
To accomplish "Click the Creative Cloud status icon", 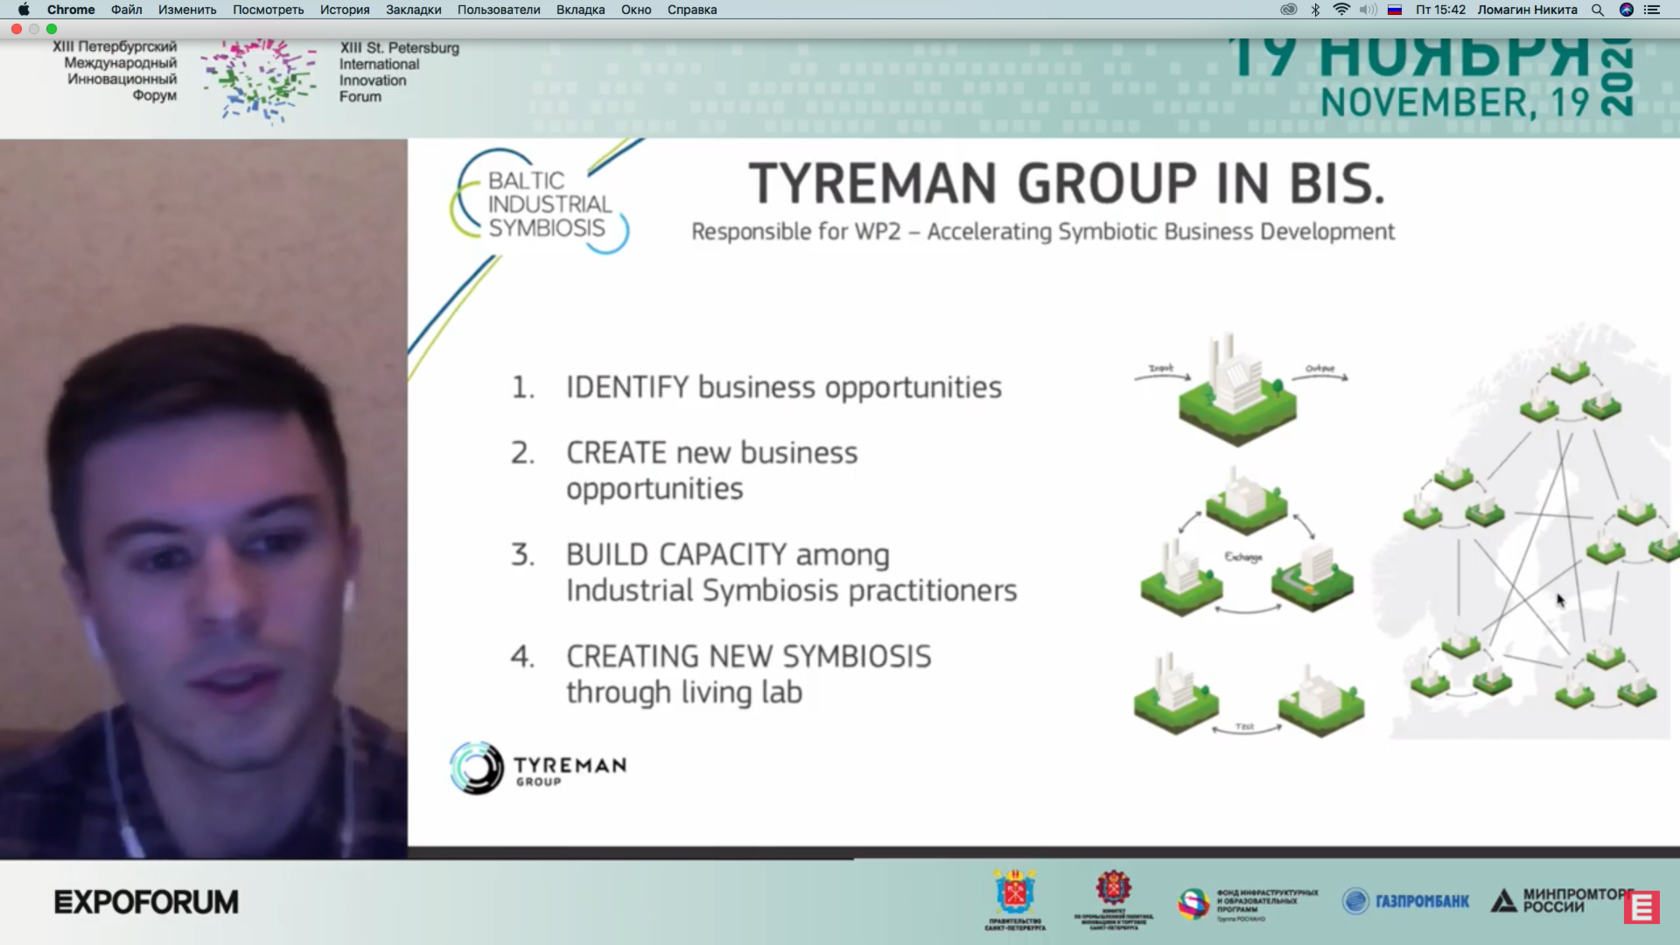I will [1289, 9].
